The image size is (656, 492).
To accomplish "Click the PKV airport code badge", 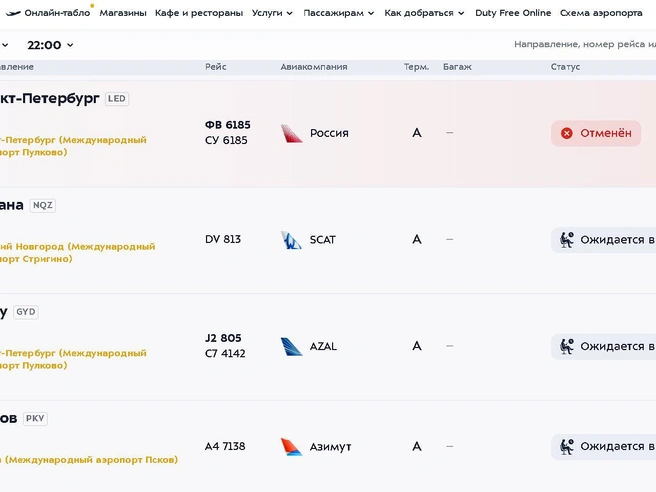I will point(35,419).
